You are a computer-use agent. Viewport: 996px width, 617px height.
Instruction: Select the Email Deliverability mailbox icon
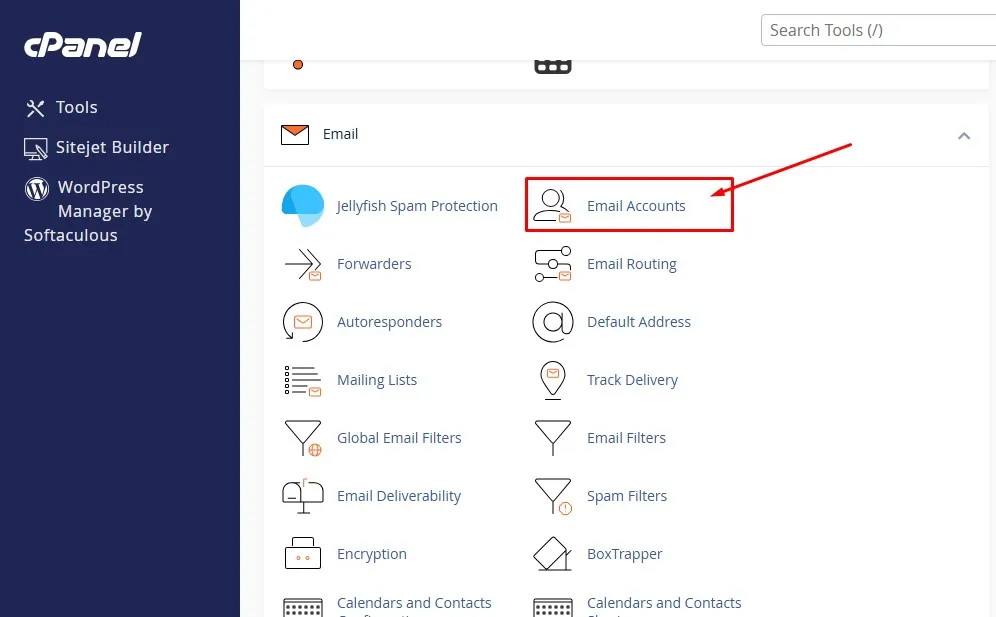(x=303, y=496)
